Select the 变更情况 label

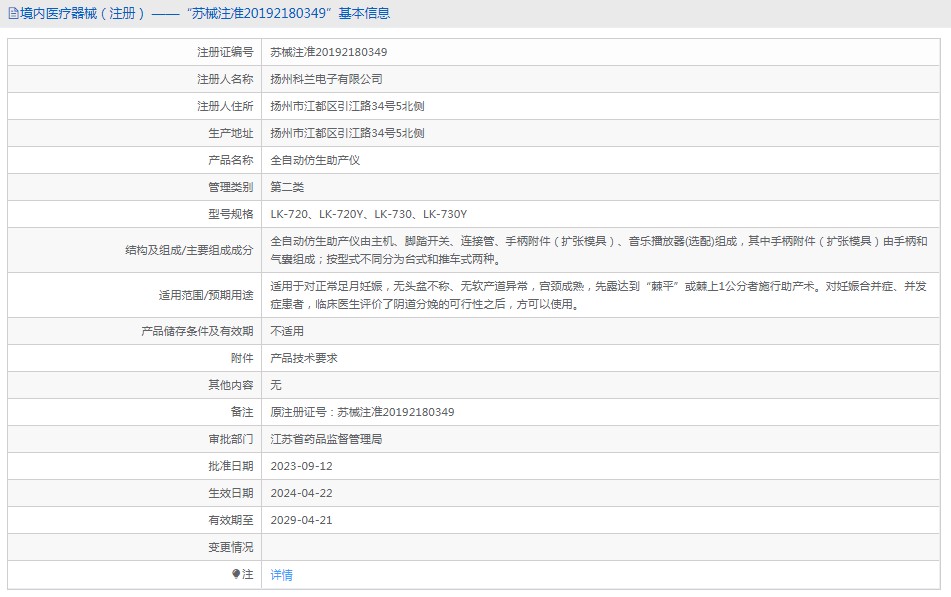(x=230, y=547)
